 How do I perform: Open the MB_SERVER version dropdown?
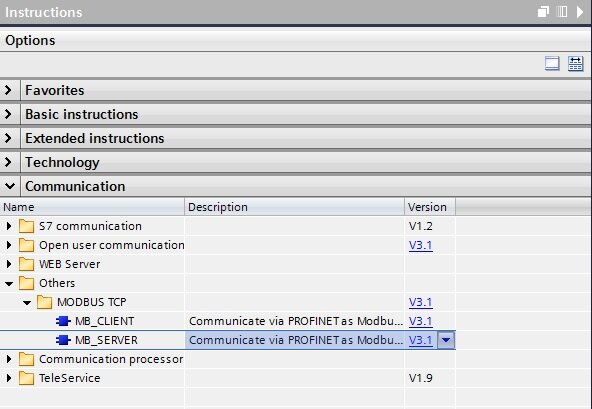(446, 340)
